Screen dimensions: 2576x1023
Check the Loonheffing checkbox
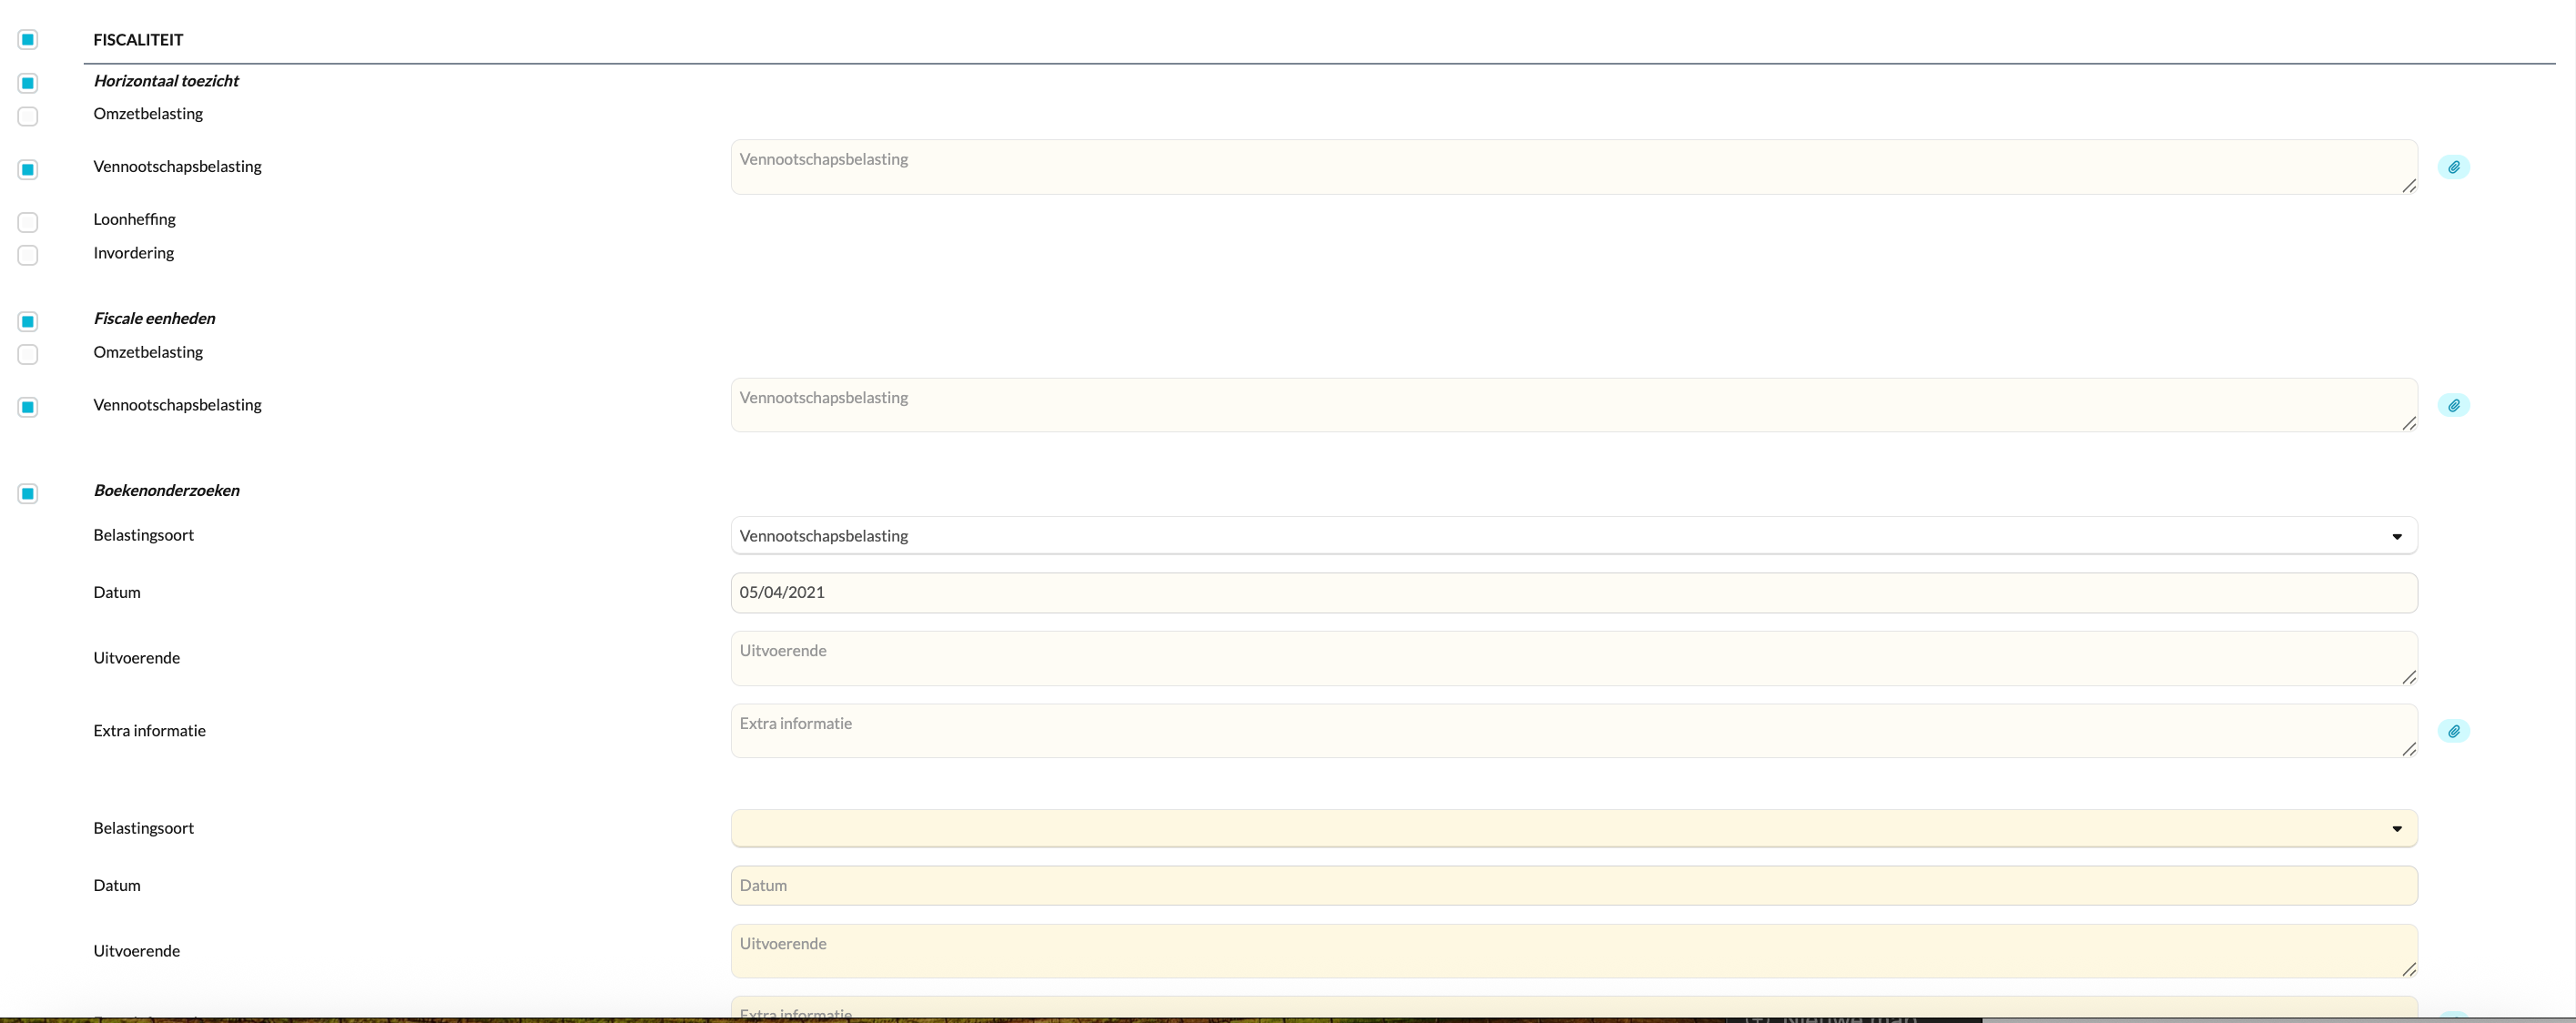pyautogui.click(x=28, y=222)
